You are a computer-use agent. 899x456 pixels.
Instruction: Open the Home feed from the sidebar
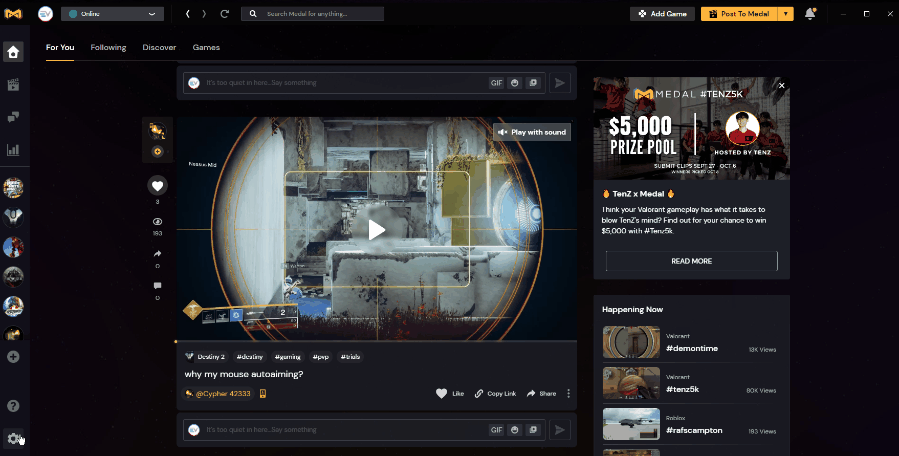pyautogui.click(x=13, y=52)
